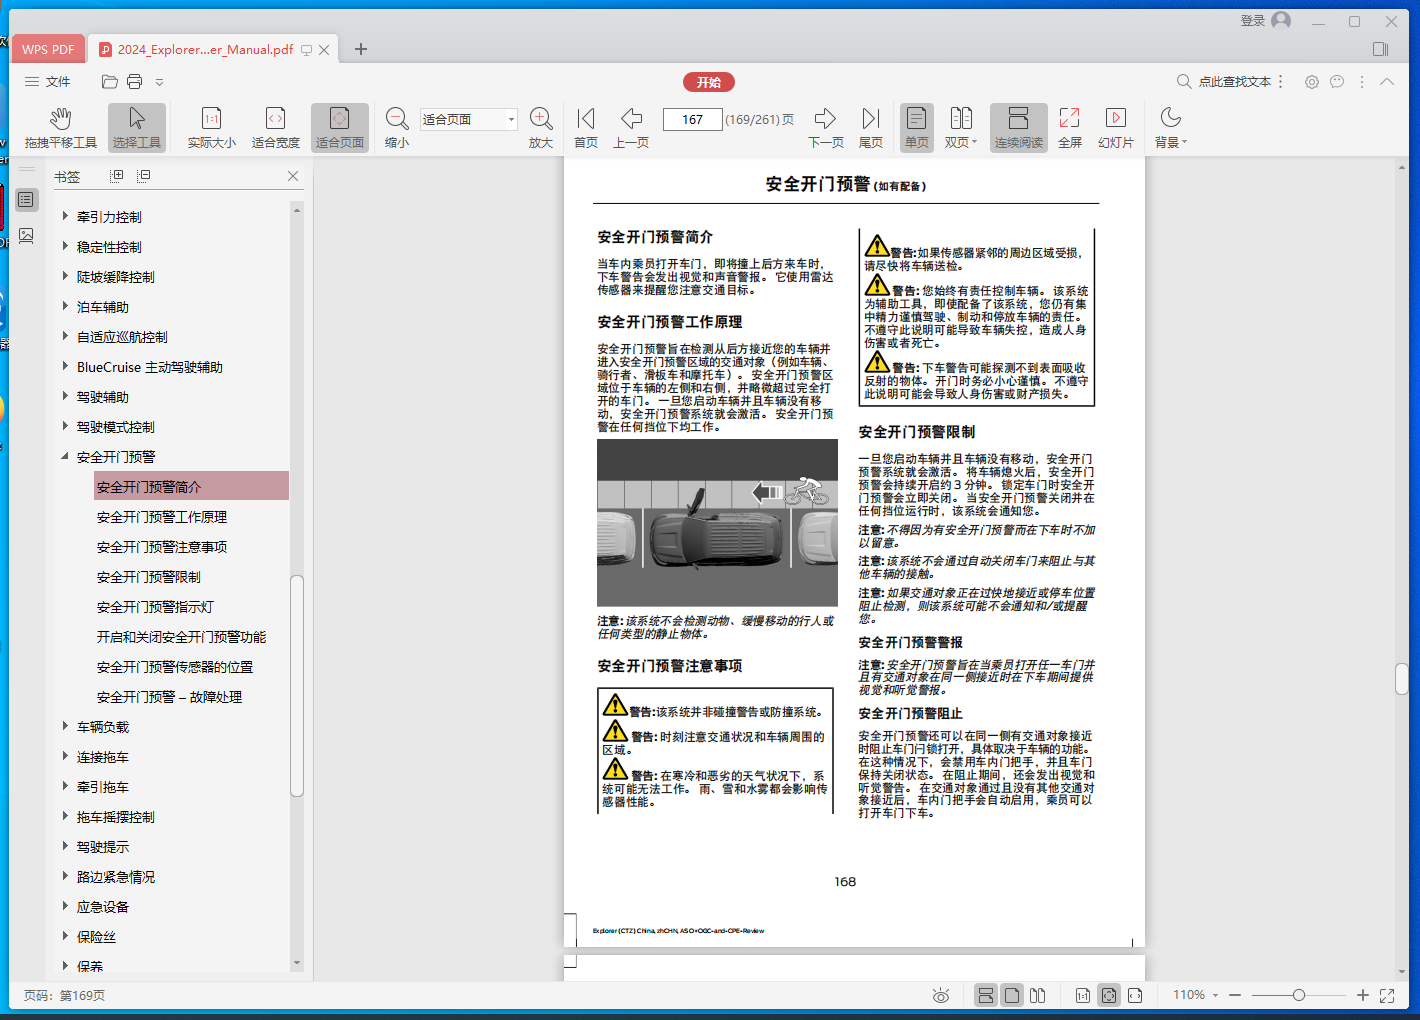Toggle 连续阅读 continuous reading mode
This screenshot has height=1020, width=1420.
tap(1018, 127)
